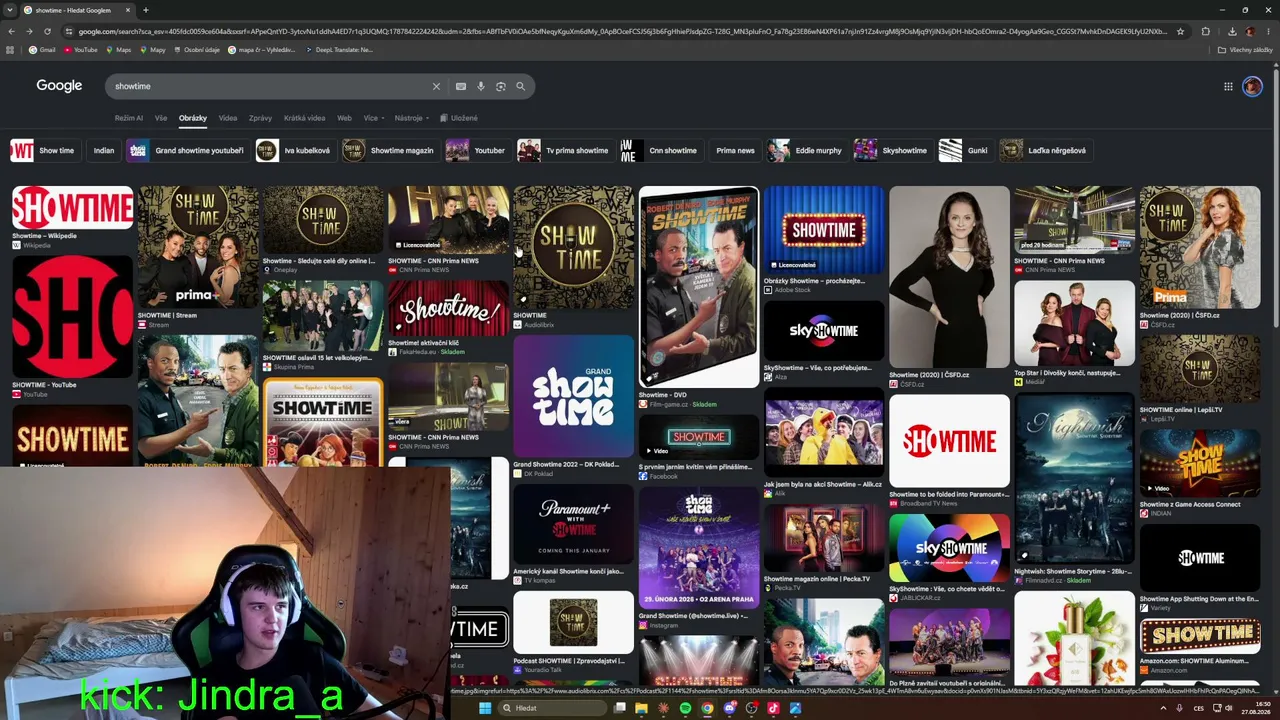Open Spotify from the taskbar

[685, 708]
